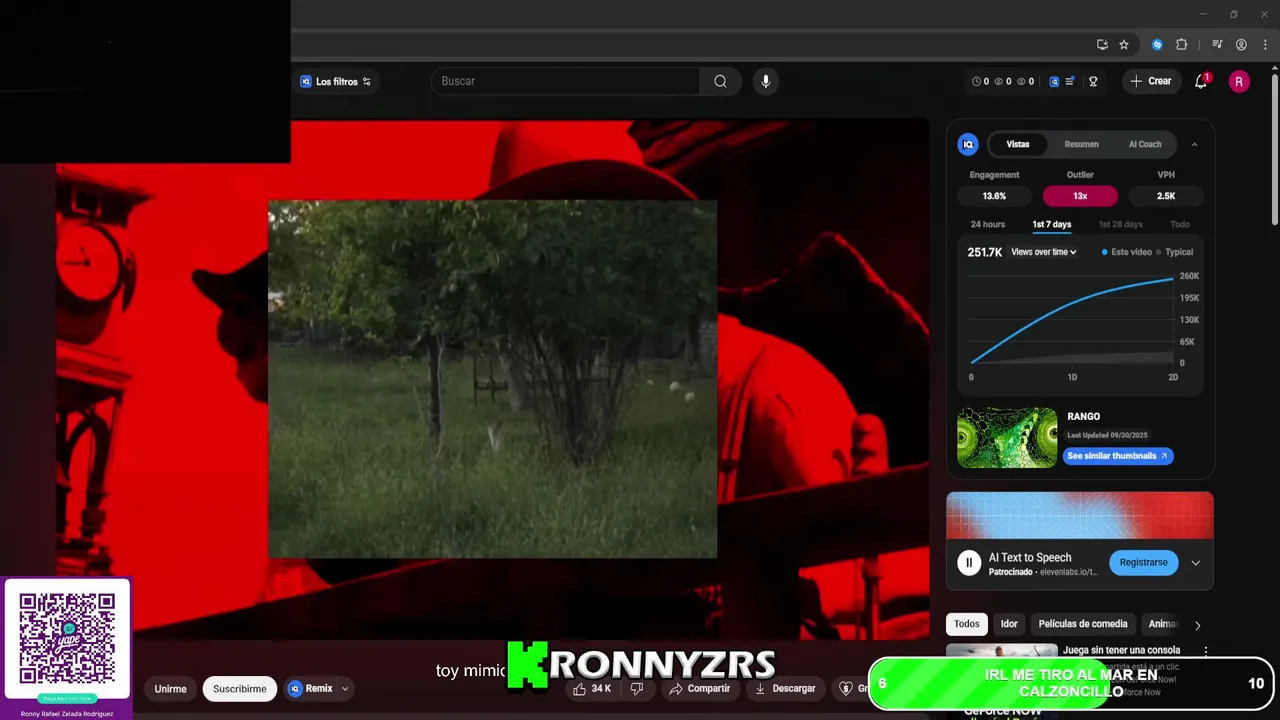Click the Compartir share button
Viewport: 1280px width, 720px height.
click(x=700, y=688)
